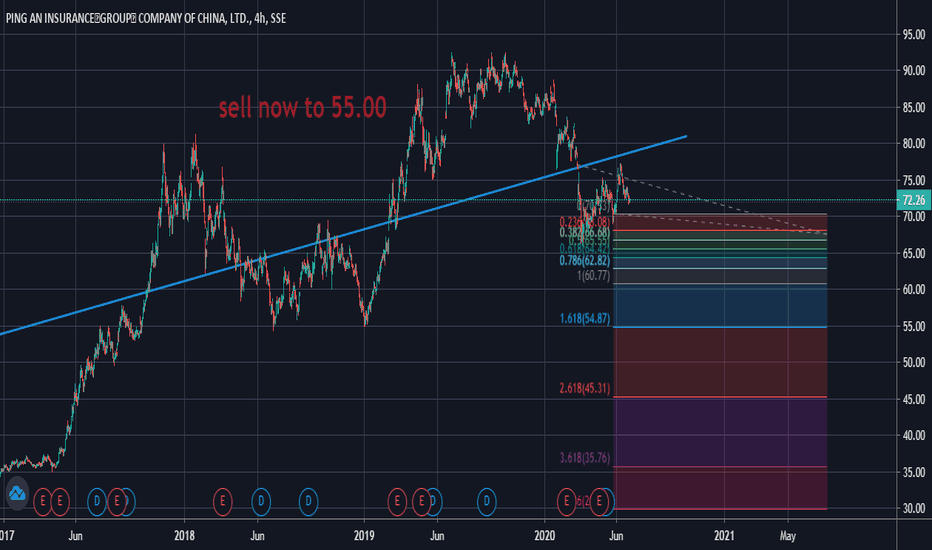932x550 pixels.
Task: Open the standalone D dividend marker between Jun 2019 and 2020
Action: tap(487, 502)
